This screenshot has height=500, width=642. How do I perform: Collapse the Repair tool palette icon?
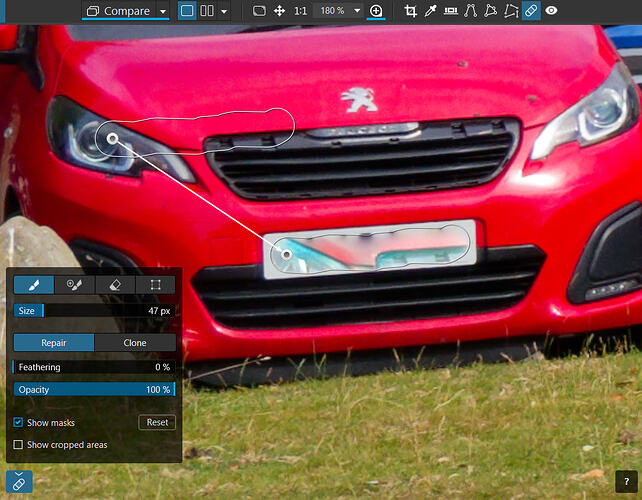point(19,481)
